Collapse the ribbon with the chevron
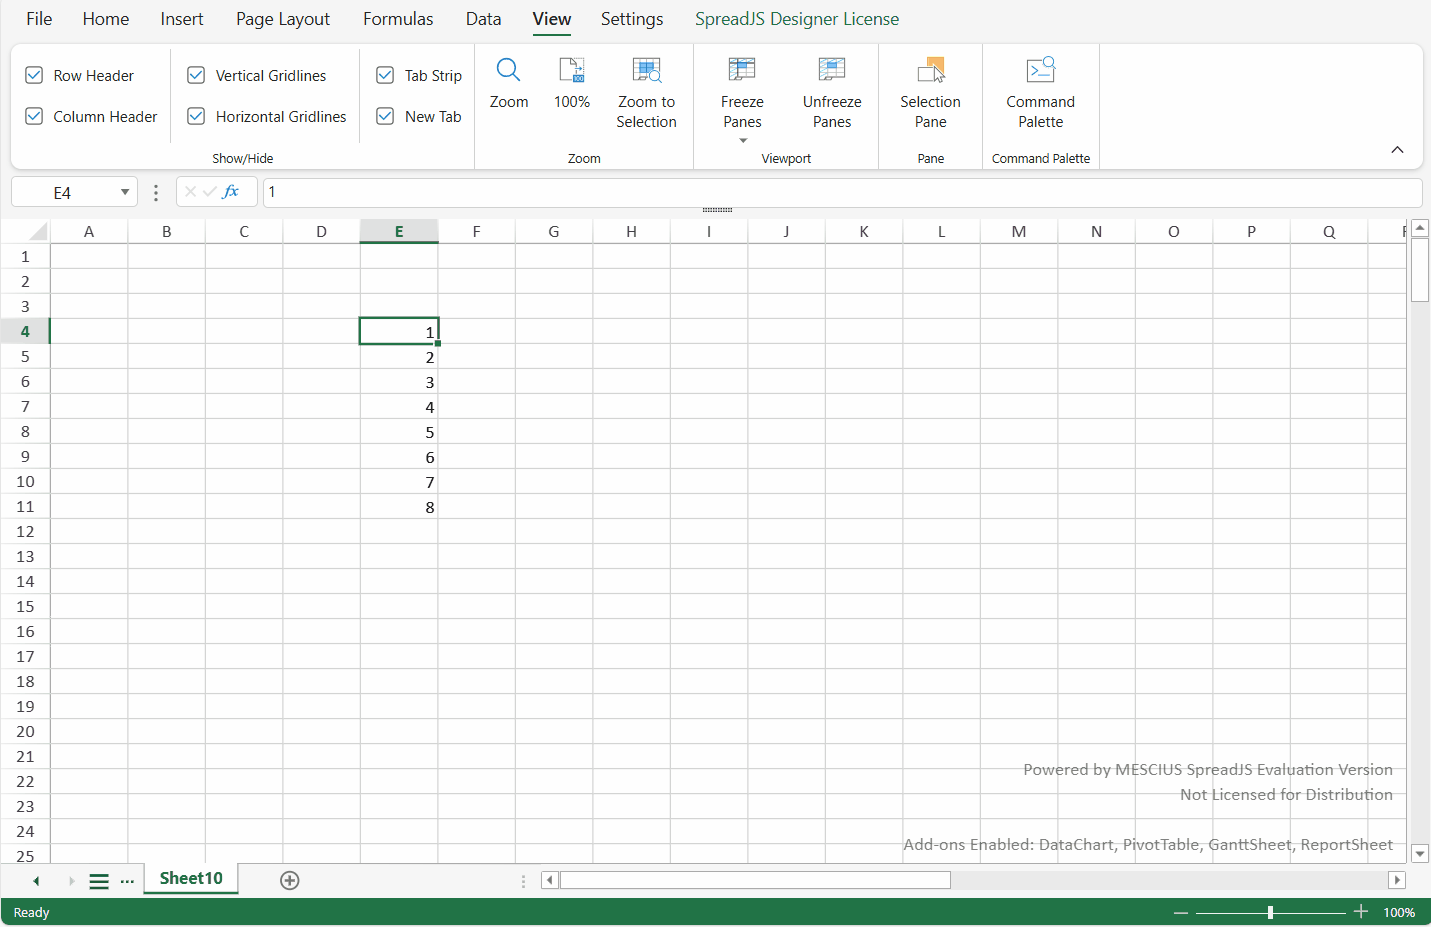 point(1397,150)
